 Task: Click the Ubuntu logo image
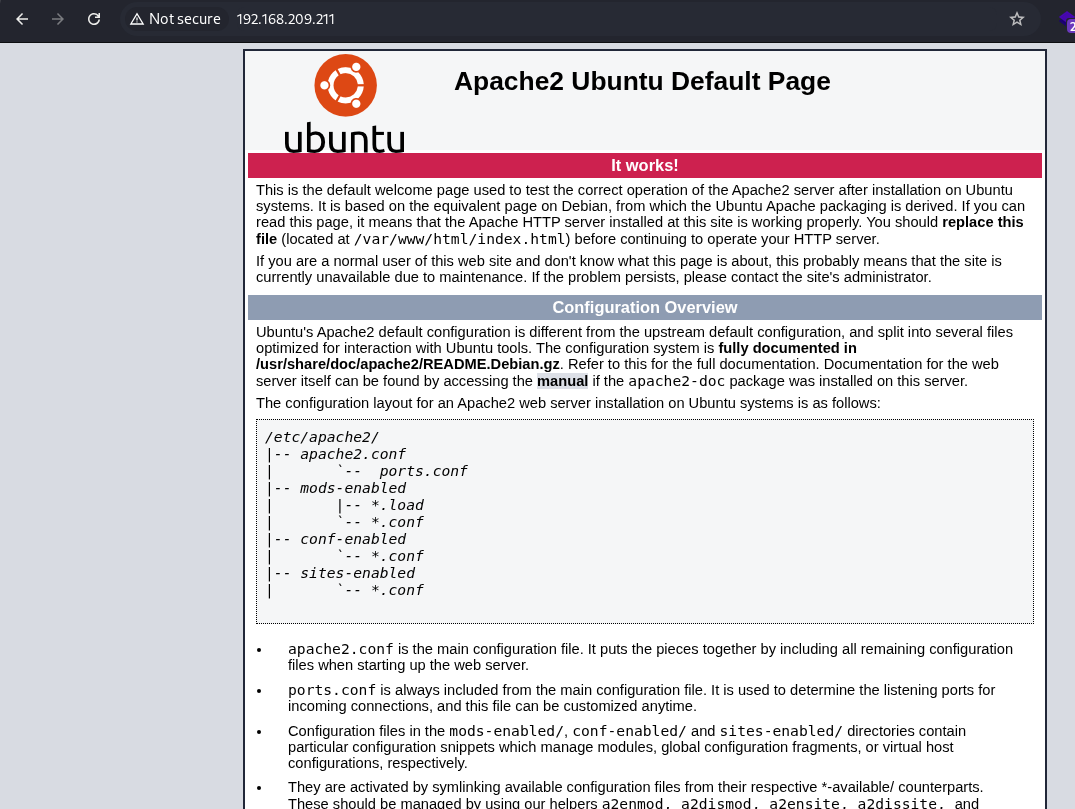tap(345, 104)
